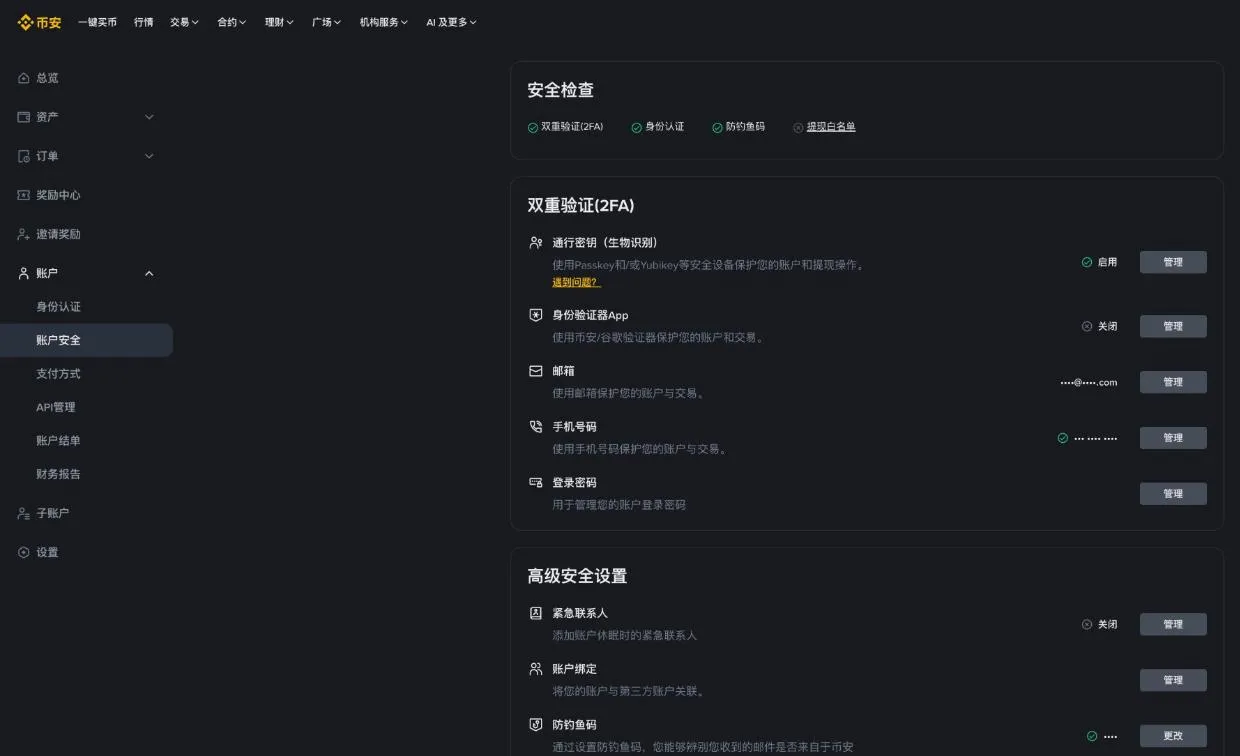Open the 理财 dropdown in top navigation
Viewport: 1240px width, 756px height.
coord(279,22)
